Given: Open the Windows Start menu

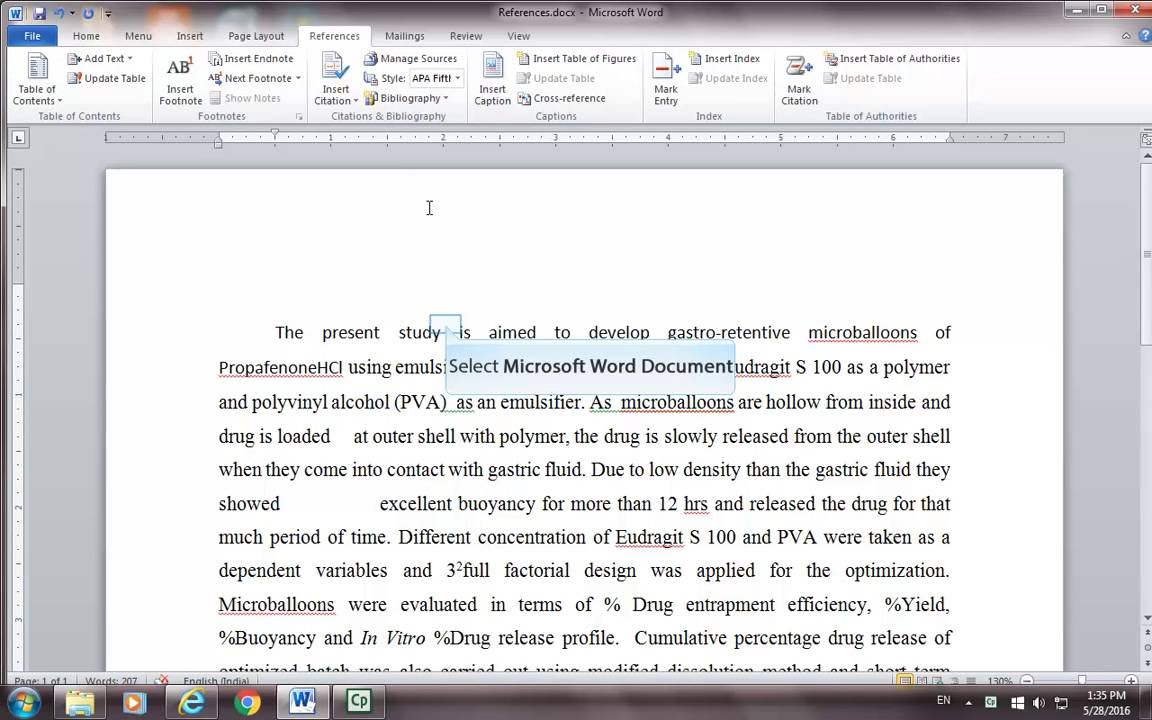Looking at the screenshot, I should tap(22, 702).
